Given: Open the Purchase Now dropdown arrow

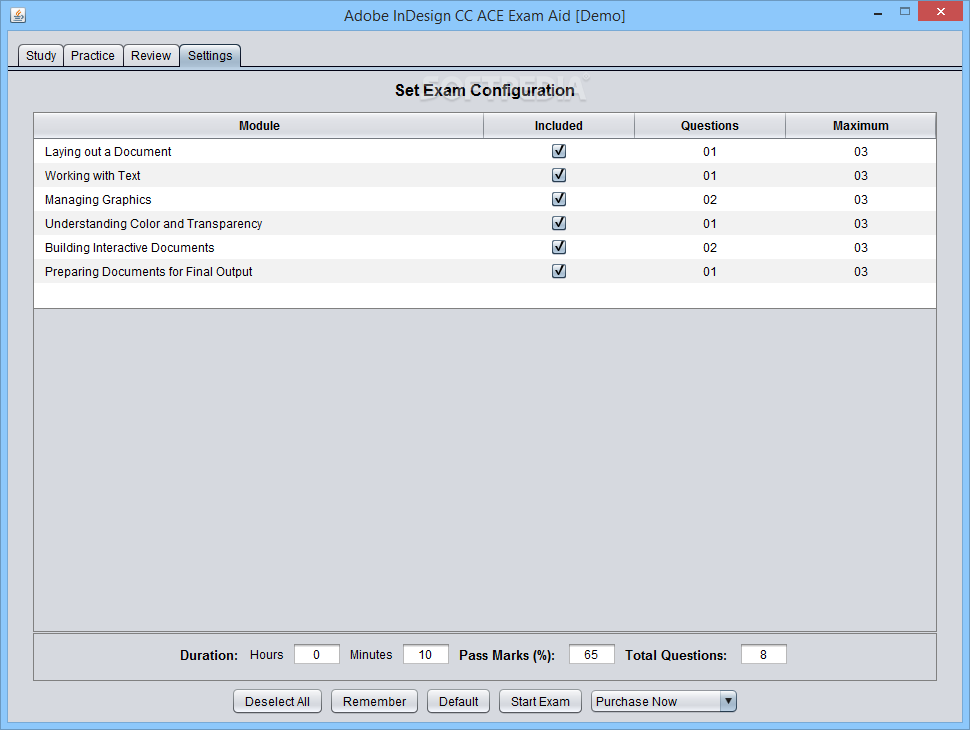Looking at the screenshot, I should [x=728, y=701].
